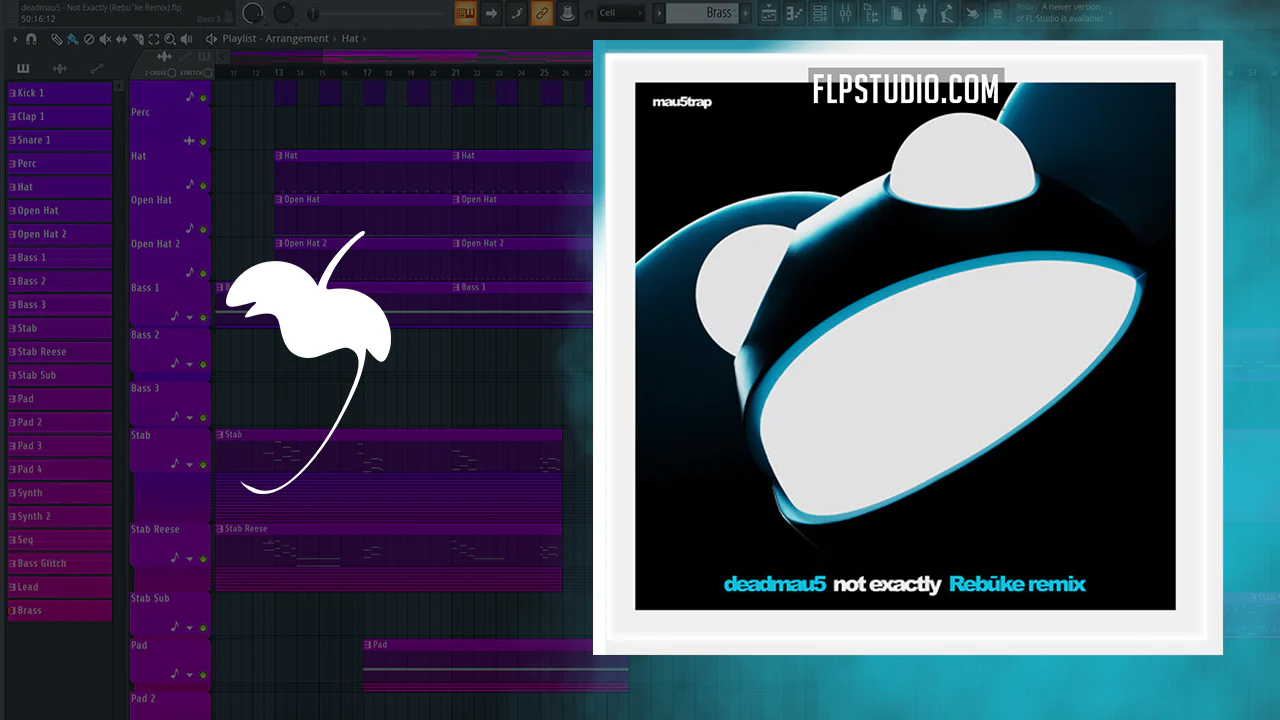
Task: Toggle the playlist snap magnet icon
Action: click(31, 39)
